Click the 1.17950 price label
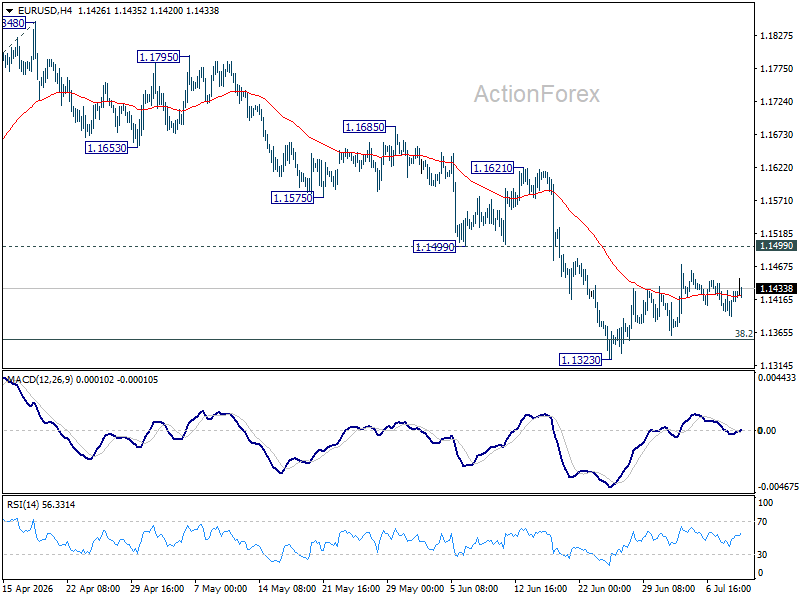This screenshot has height=600, width=800. point(159,57)
